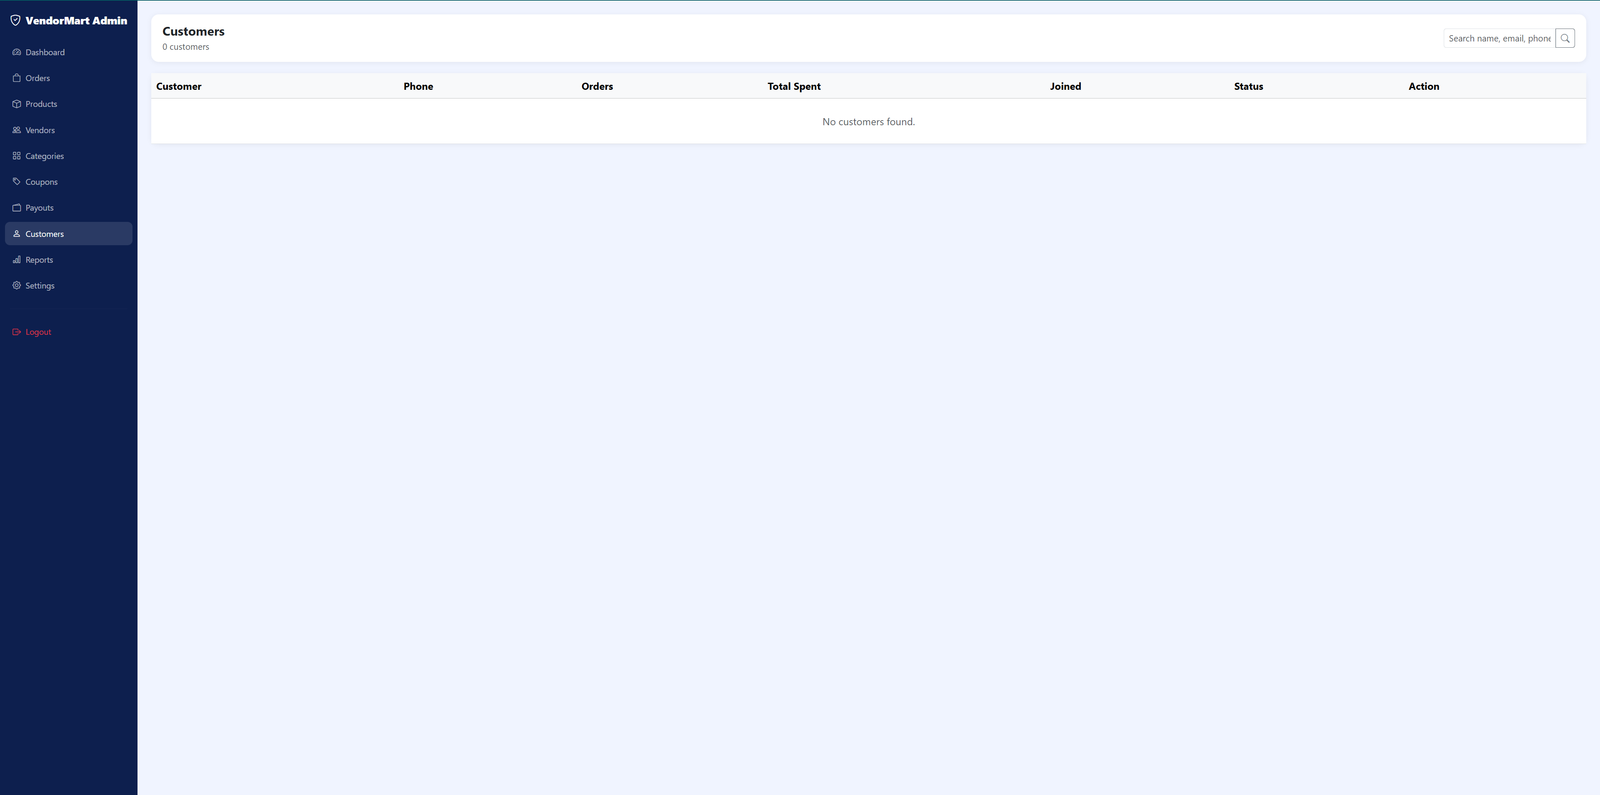Click the "No customers found." message
1600x795 pixels.
[868, 122]
